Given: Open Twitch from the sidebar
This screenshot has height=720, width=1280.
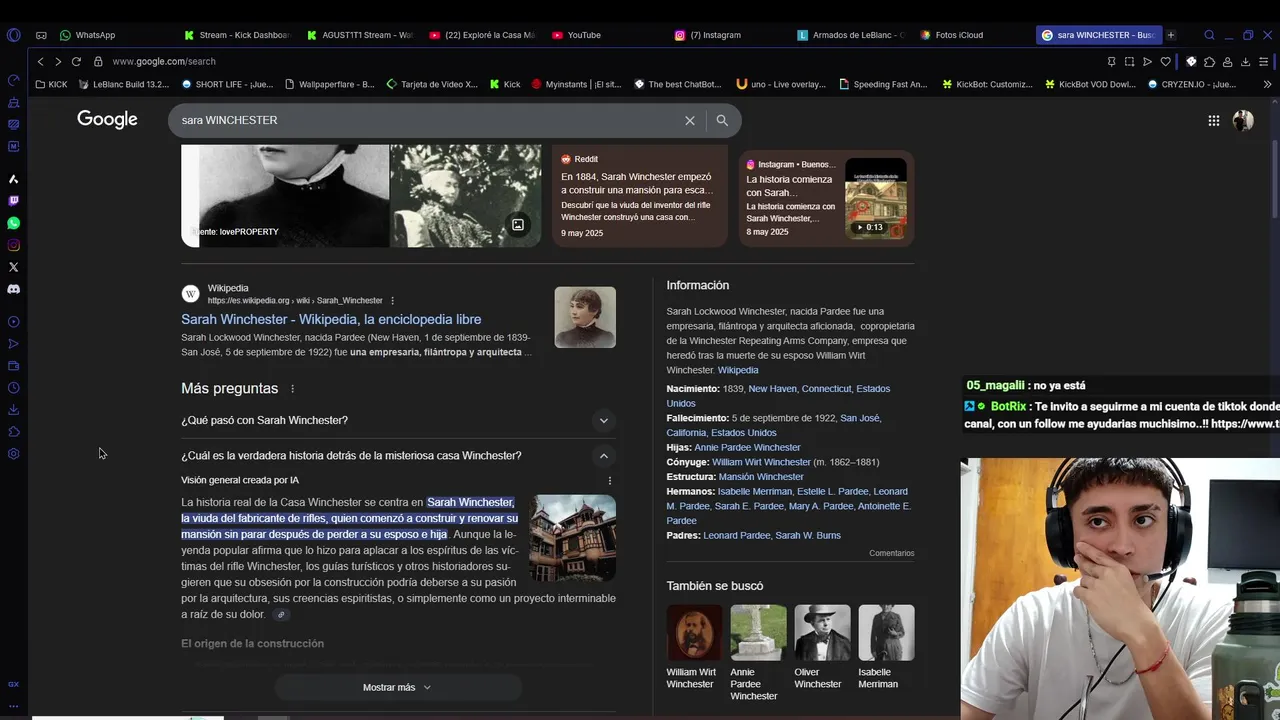Looking at the screenshot, I should coord(13,201).
